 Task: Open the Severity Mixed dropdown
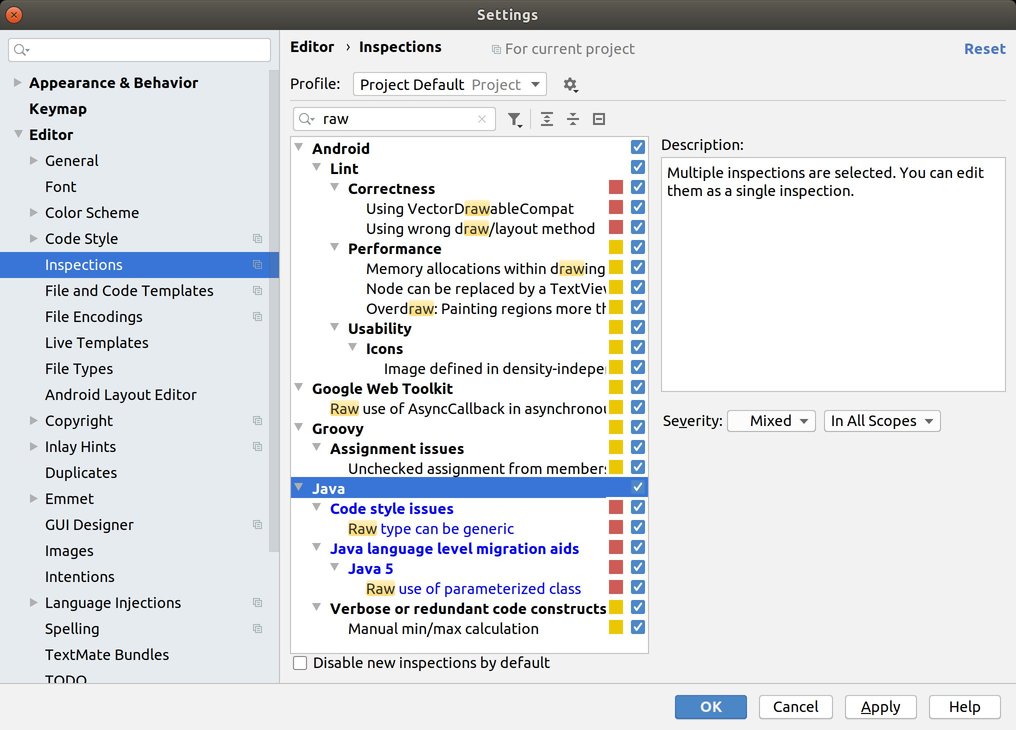tap(771, 421)
